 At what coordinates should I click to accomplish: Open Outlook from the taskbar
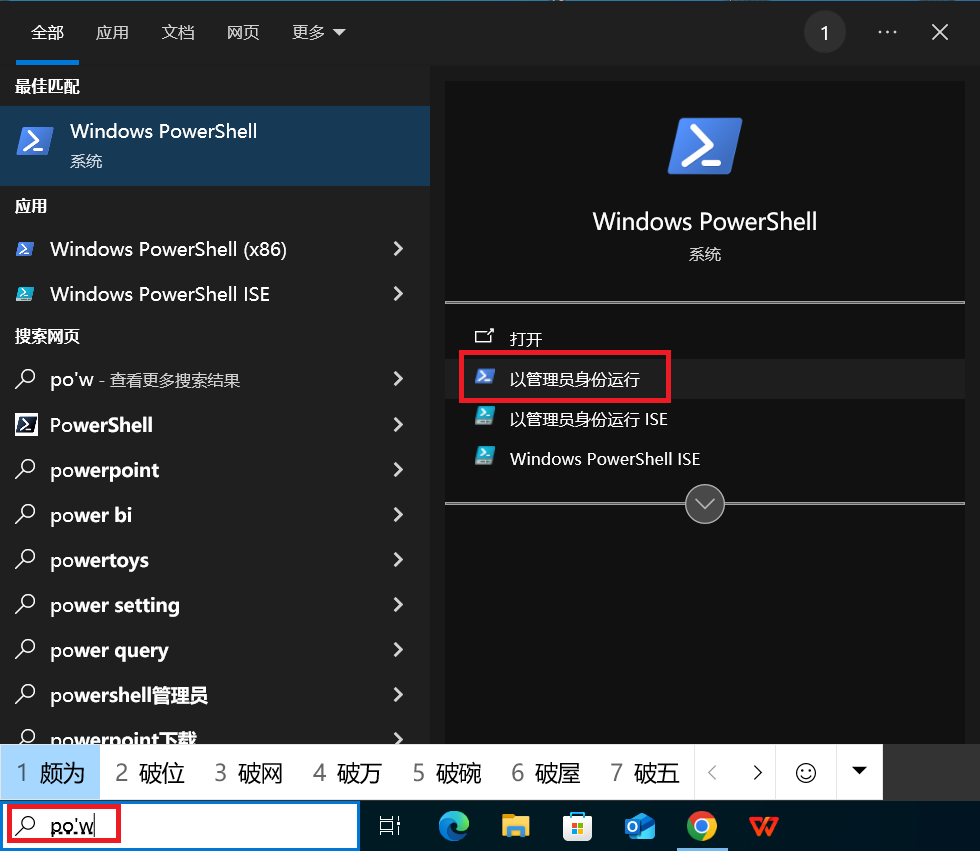[639, 826]
